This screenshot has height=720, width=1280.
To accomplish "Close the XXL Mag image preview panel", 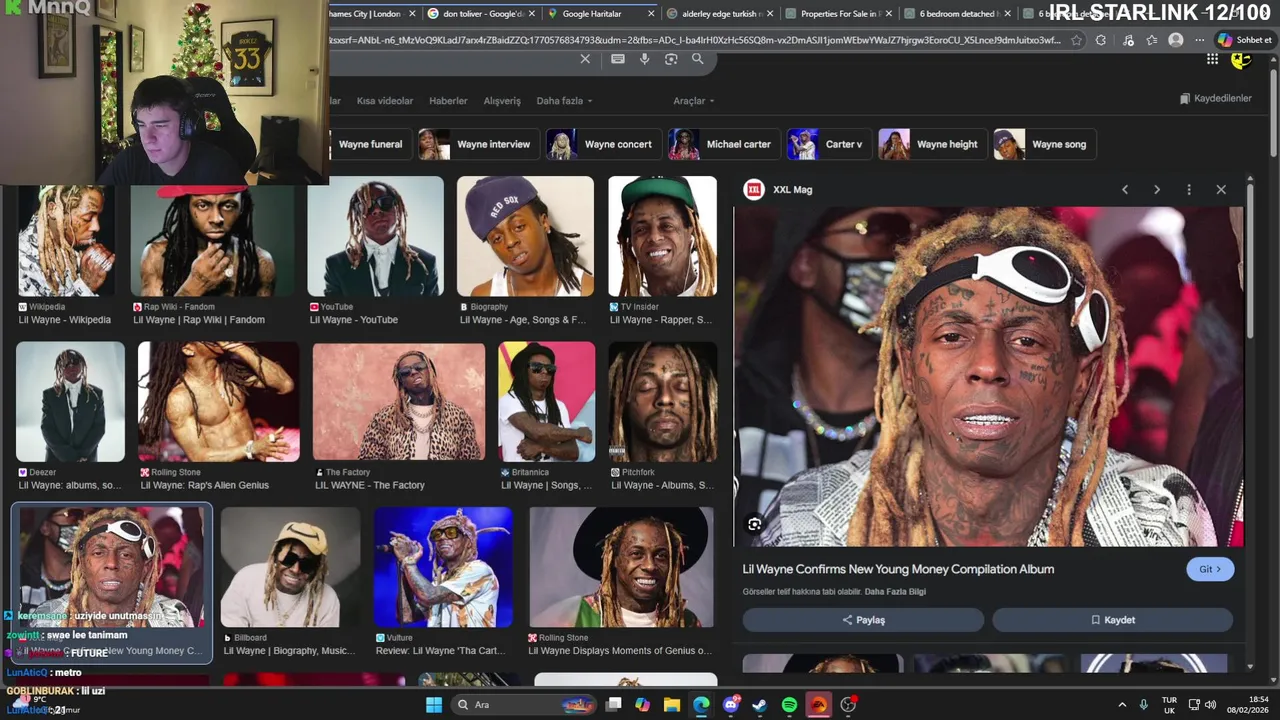I will (1221, 189).
